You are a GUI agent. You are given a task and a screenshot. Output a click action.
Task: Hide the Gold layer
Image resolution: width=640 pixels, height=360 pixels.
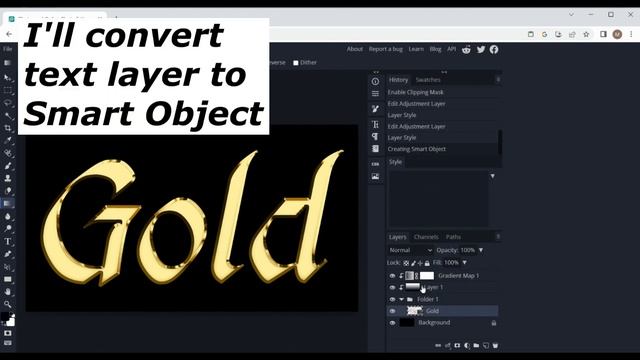pyautogui.click(x=392, y=311)
